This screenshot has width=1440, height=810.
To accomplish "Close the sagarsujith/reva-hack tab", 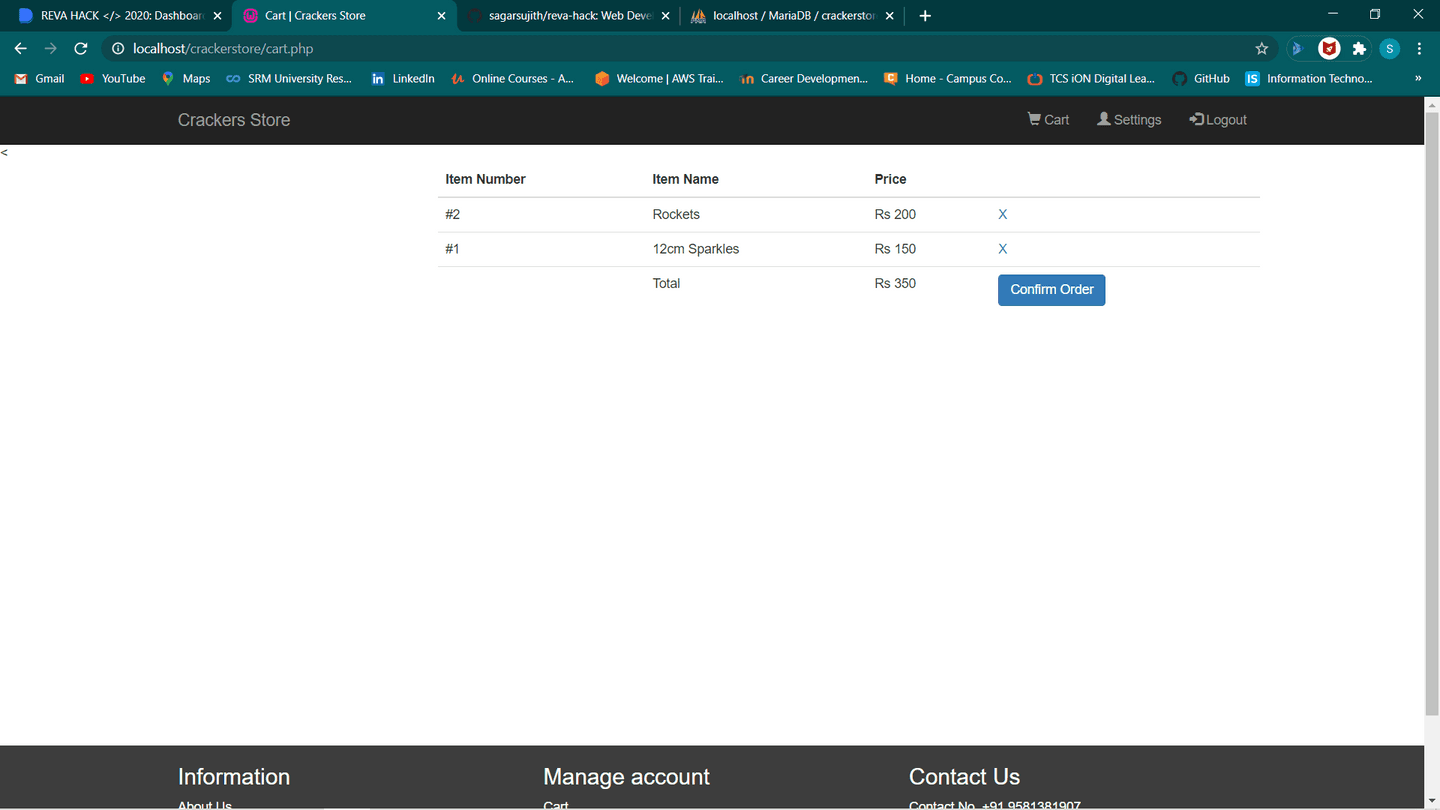I will (665, 16).
